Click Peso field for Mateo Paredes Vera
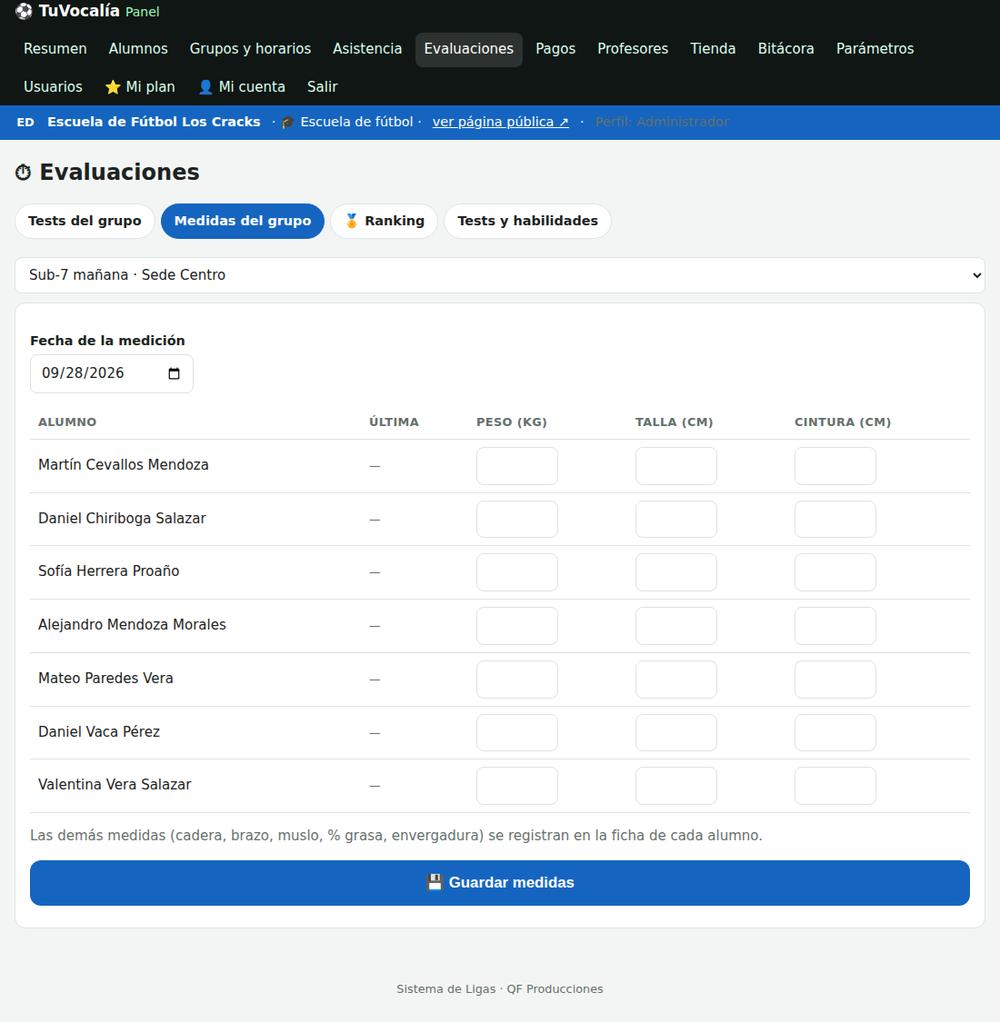Viewport: 1000px width, 1022px height. pyautogui.click(x=517, y=679)
